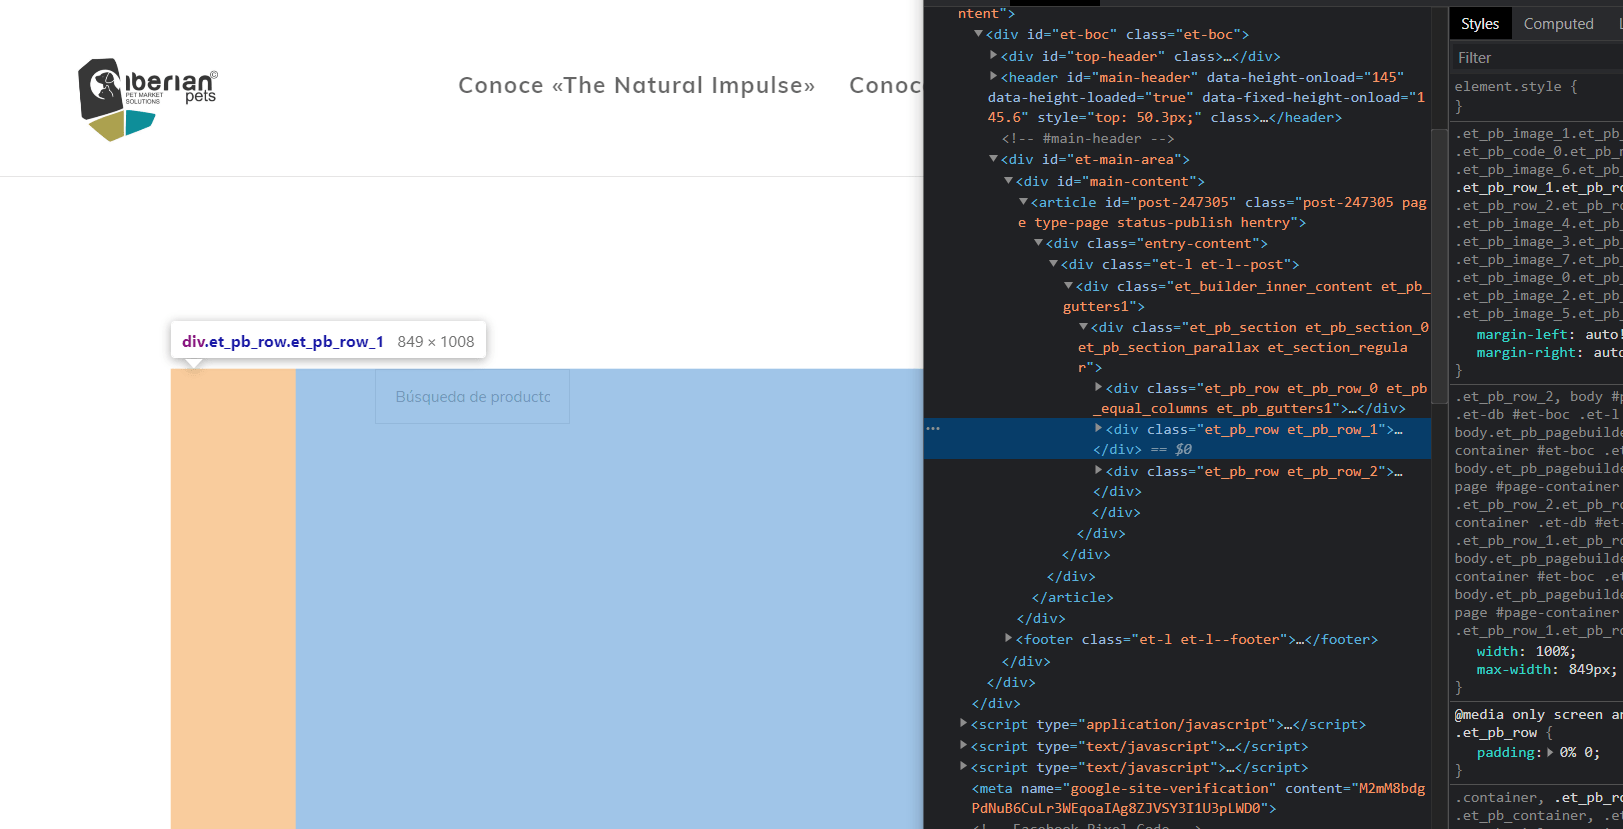The image size is (1623, 829).
Task: Switch to the Styles tab
Action: (1479, 24)
